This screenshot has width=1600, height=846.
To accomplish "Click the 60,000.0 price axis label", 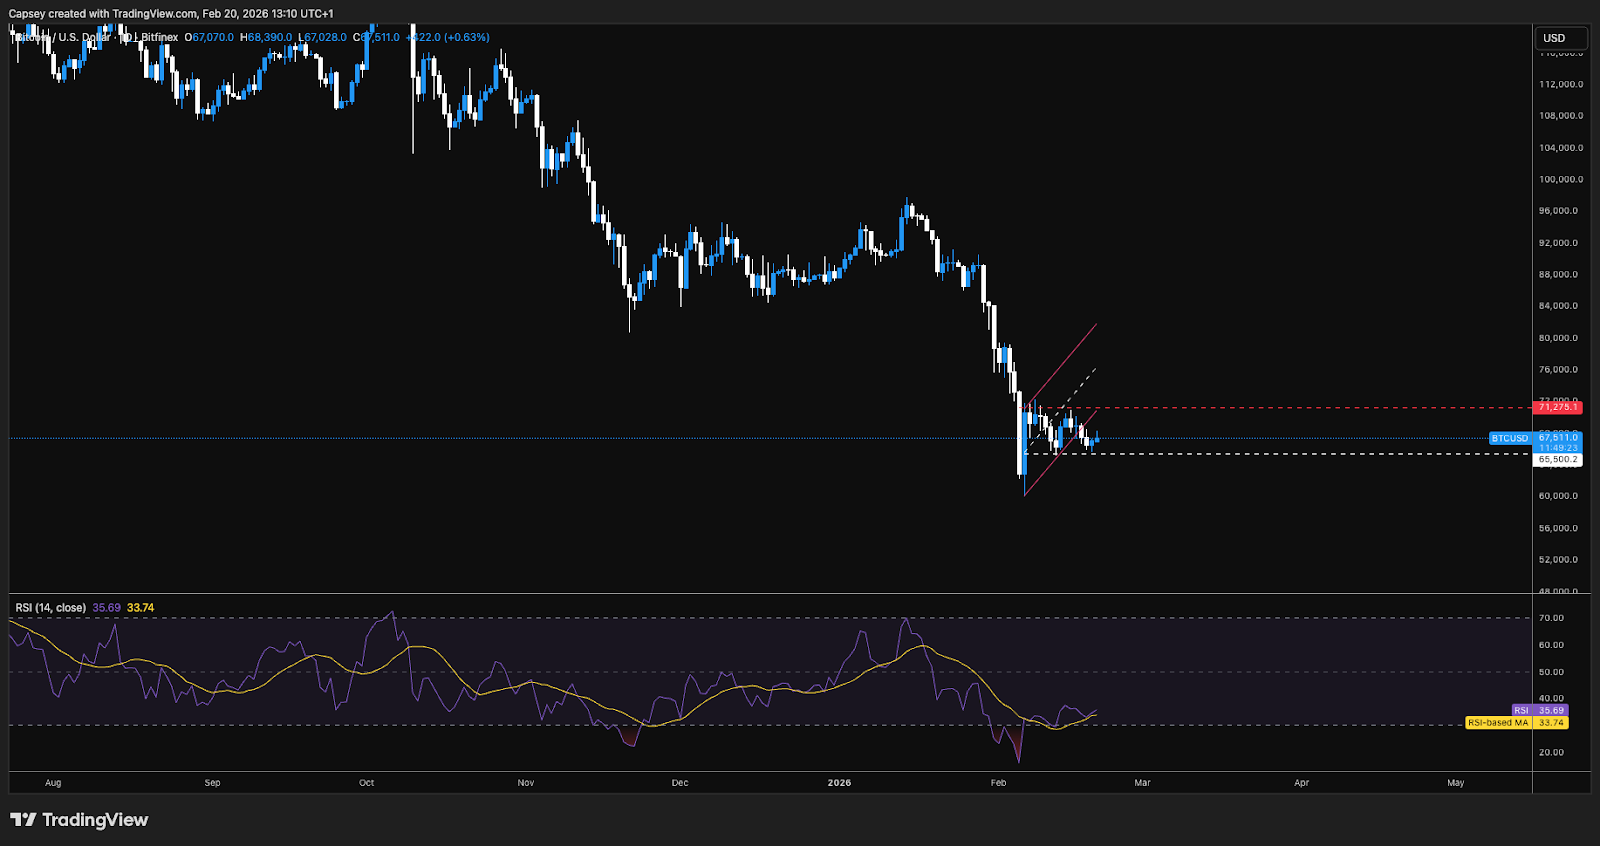I will pos(1559,496).
